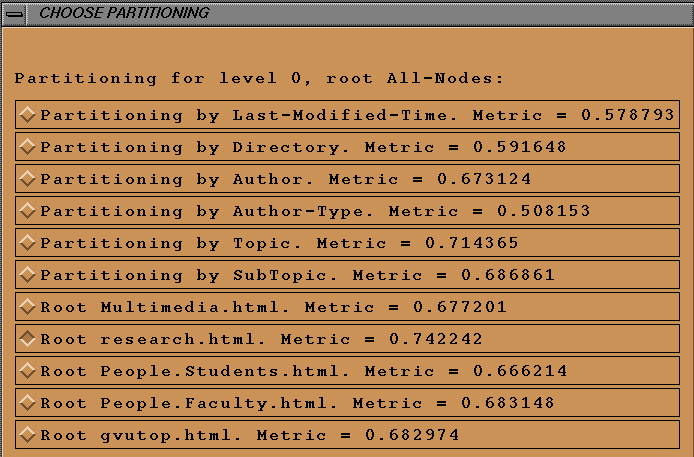Enable the diamond for Partitioning by SubTopic
694x457 pixels.
click(x=28, y=275)
